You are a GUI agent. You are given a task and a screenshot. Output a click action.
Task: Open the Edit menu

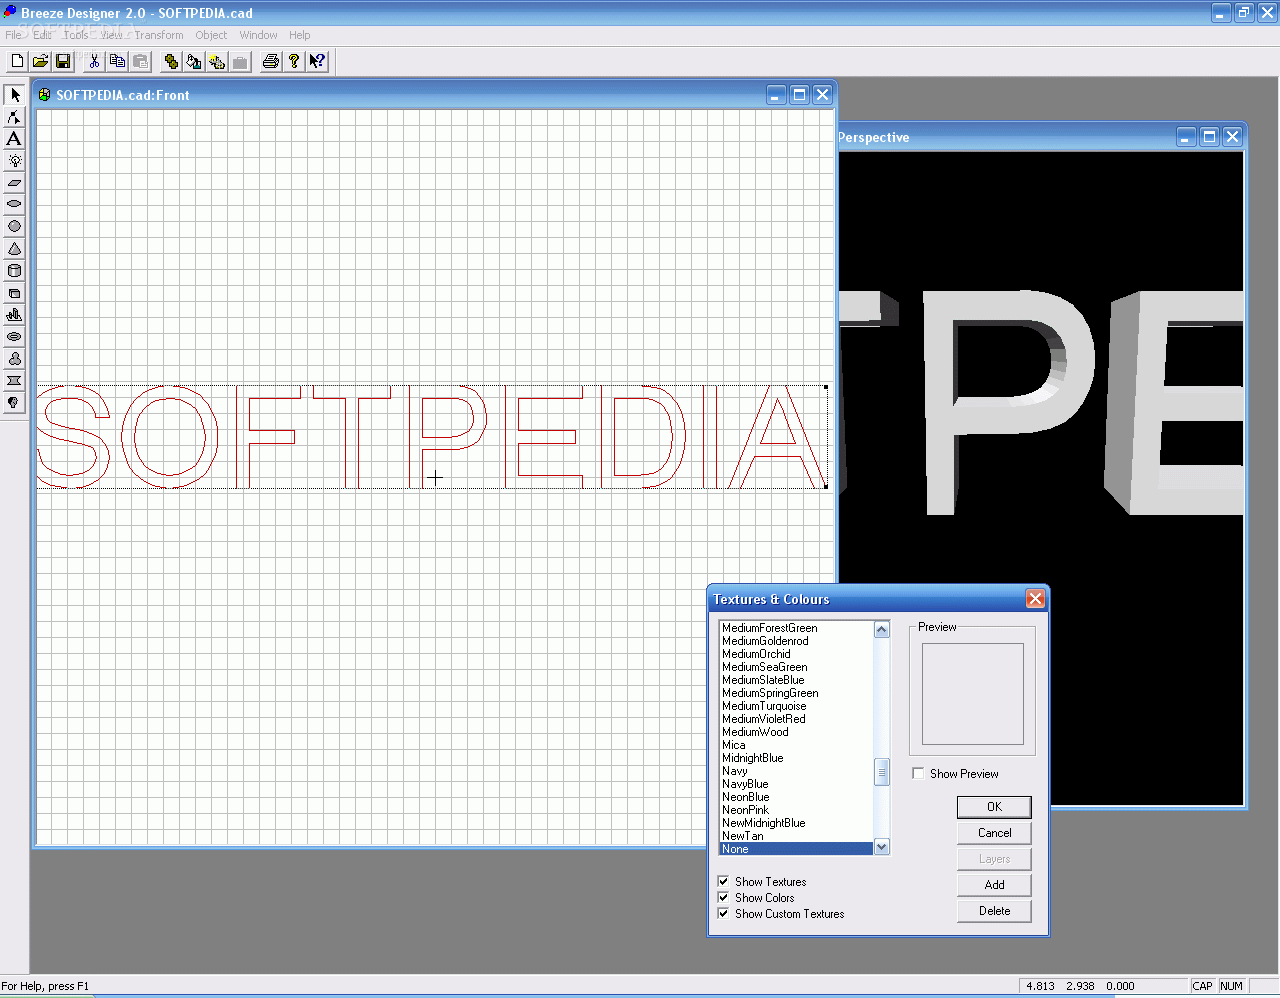click(x=42, y=35)
